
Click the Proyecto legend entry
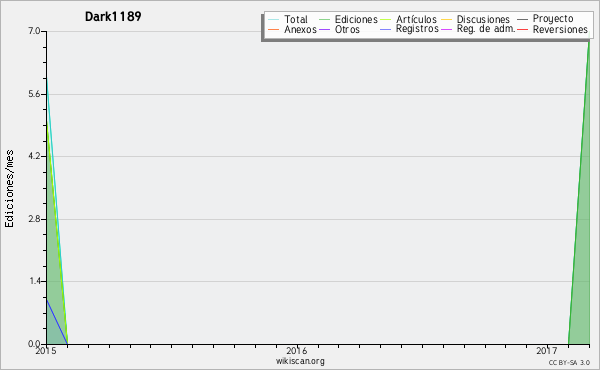(545, 18)
